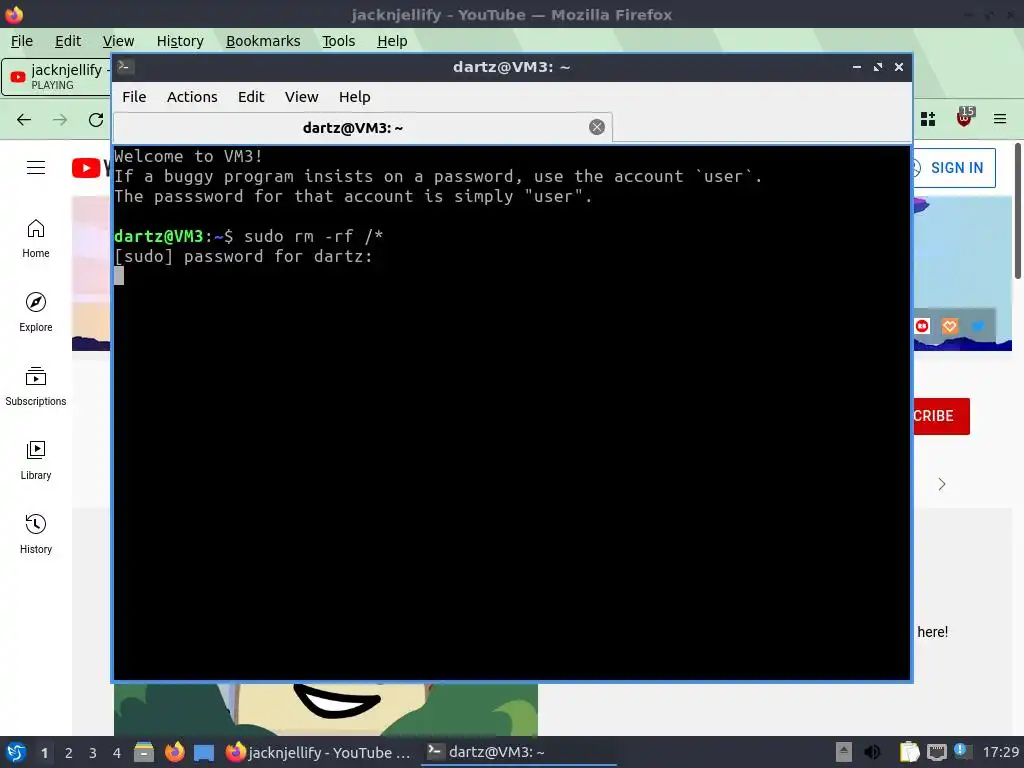Reload the page in Firefox
This screenshot has height=768, width=1024.
(x=96, y=120)
